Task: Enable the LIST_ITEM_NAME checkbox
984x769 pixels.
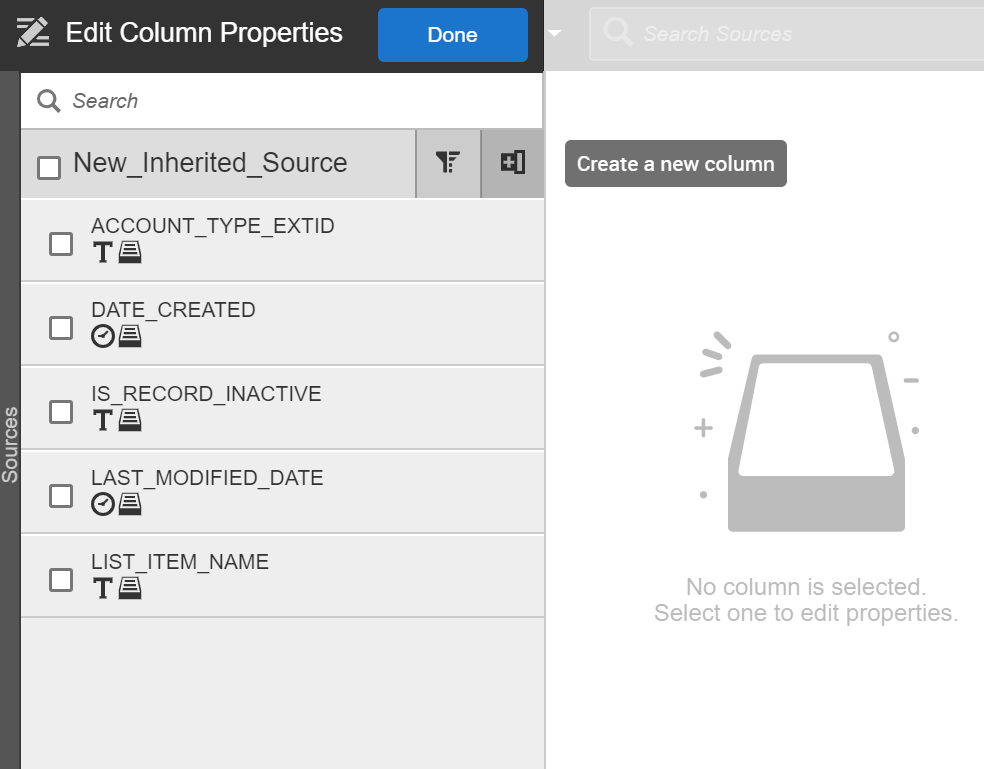Action: (x=61, y=580)
